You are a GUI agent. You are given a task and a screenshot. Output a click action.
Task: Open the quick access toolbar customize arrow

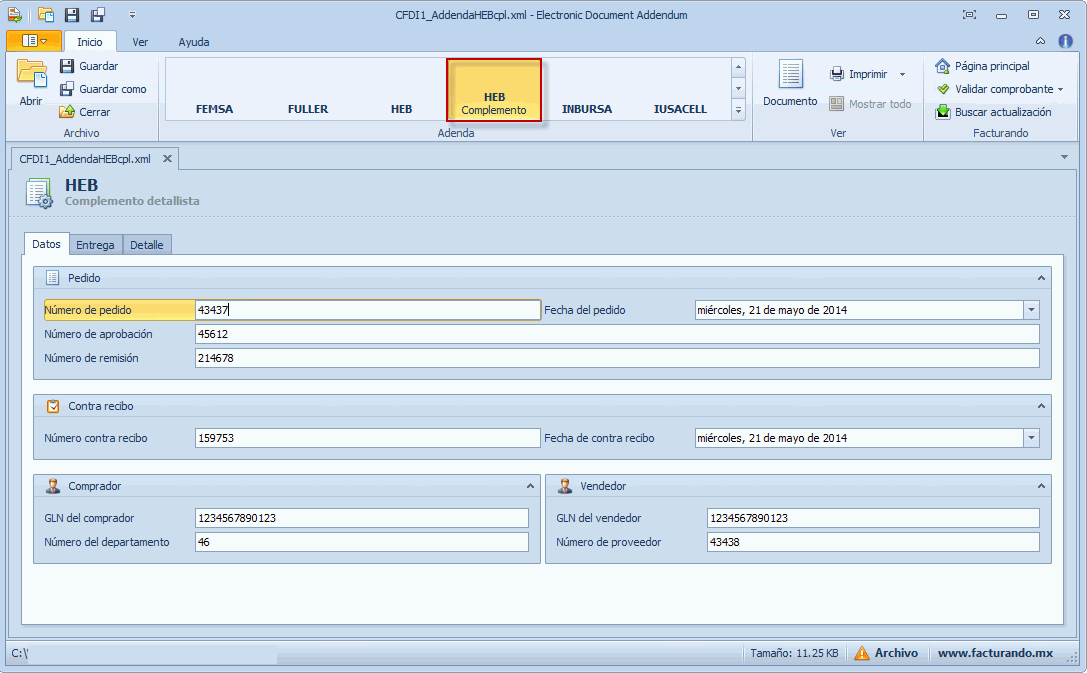pyautogui.click(x=132, y=15)
